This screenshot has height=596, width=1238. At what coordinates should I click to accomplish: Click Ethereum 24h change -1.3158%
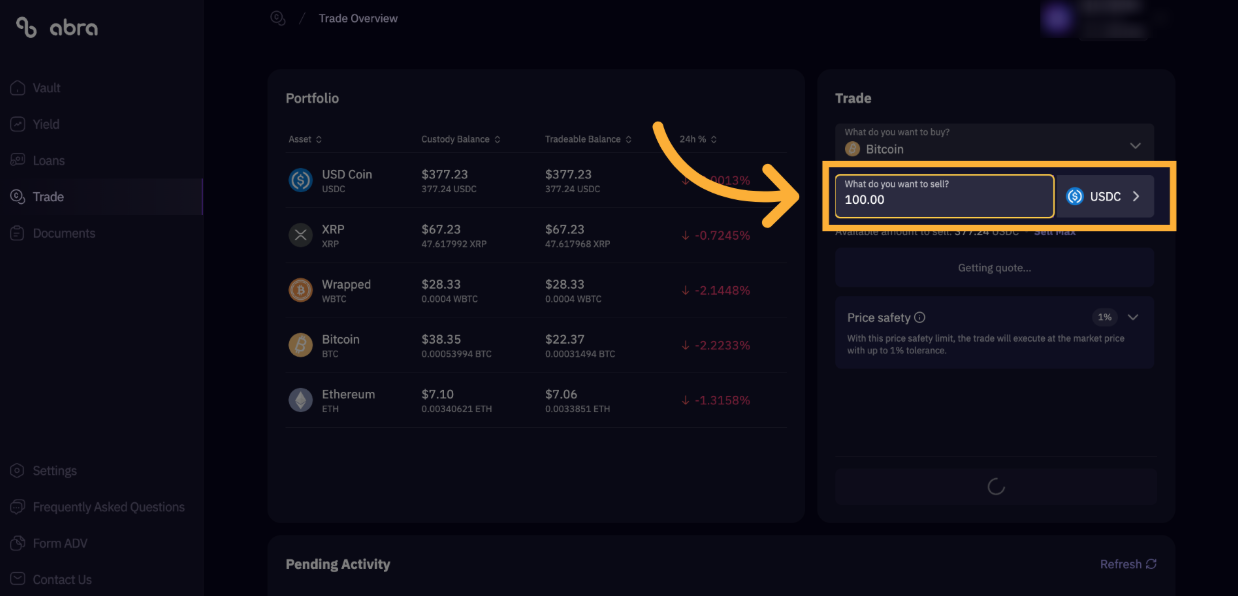[x=715, y=400]
